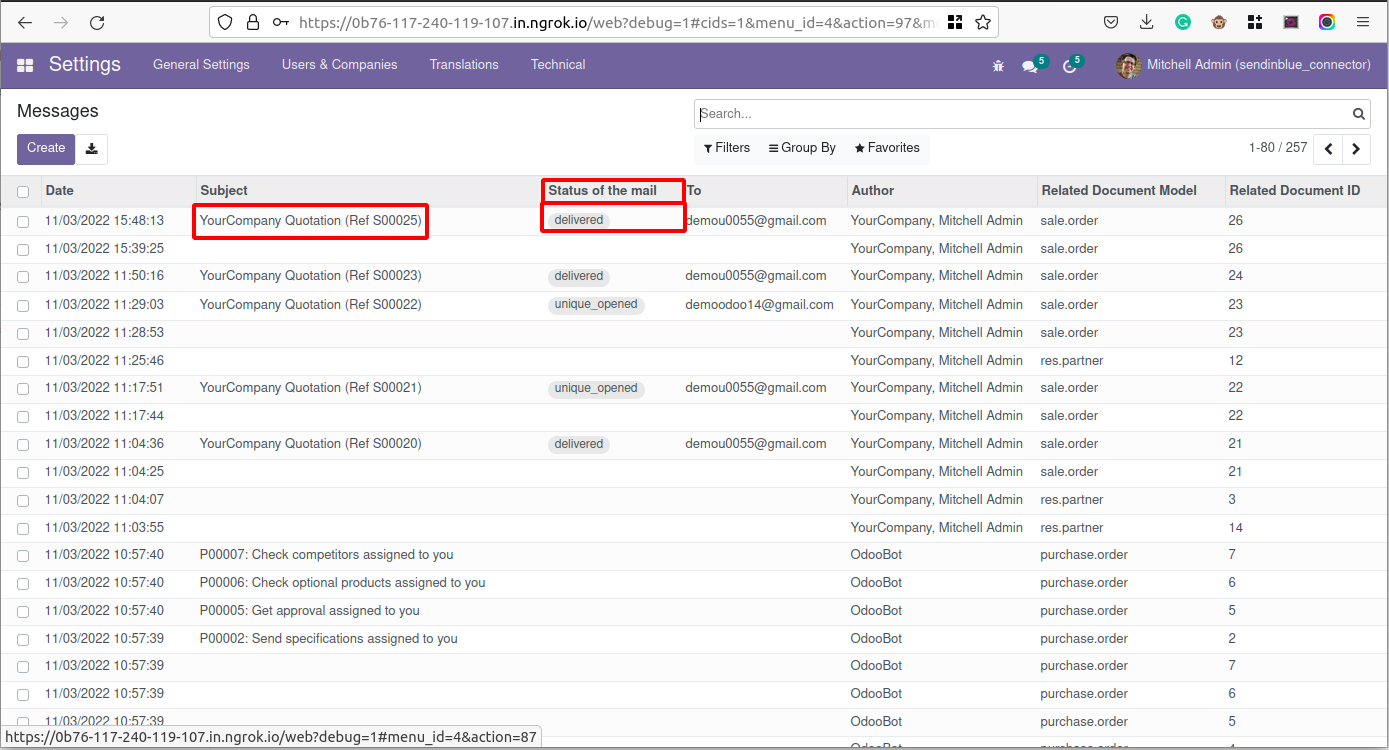Check the row for Quotation S00025
Image resolution: width=1389 pixels, height=750 pixels.
[23, 222]
